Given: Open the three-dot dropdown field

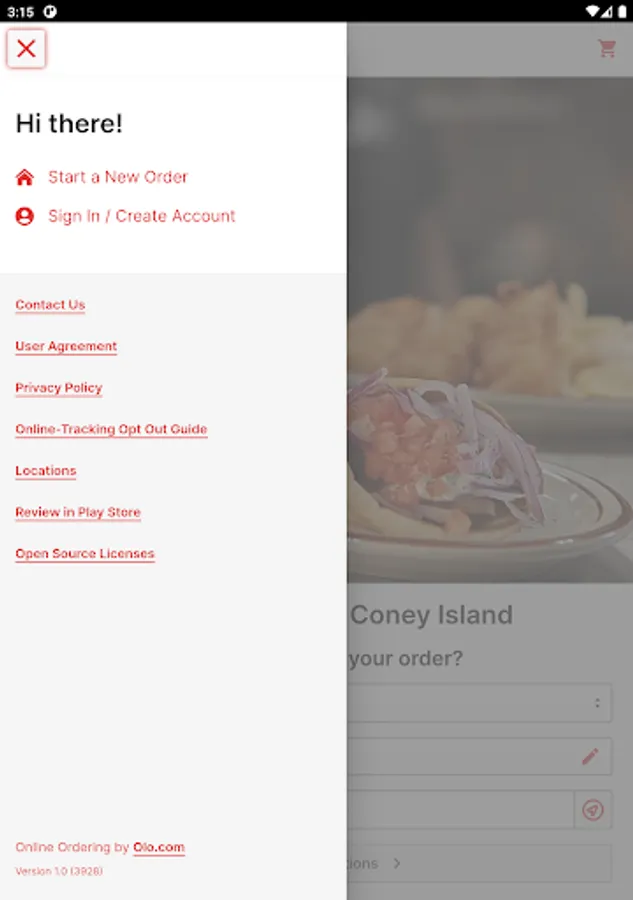Looking at the screenshot, I should coord(479,703).
